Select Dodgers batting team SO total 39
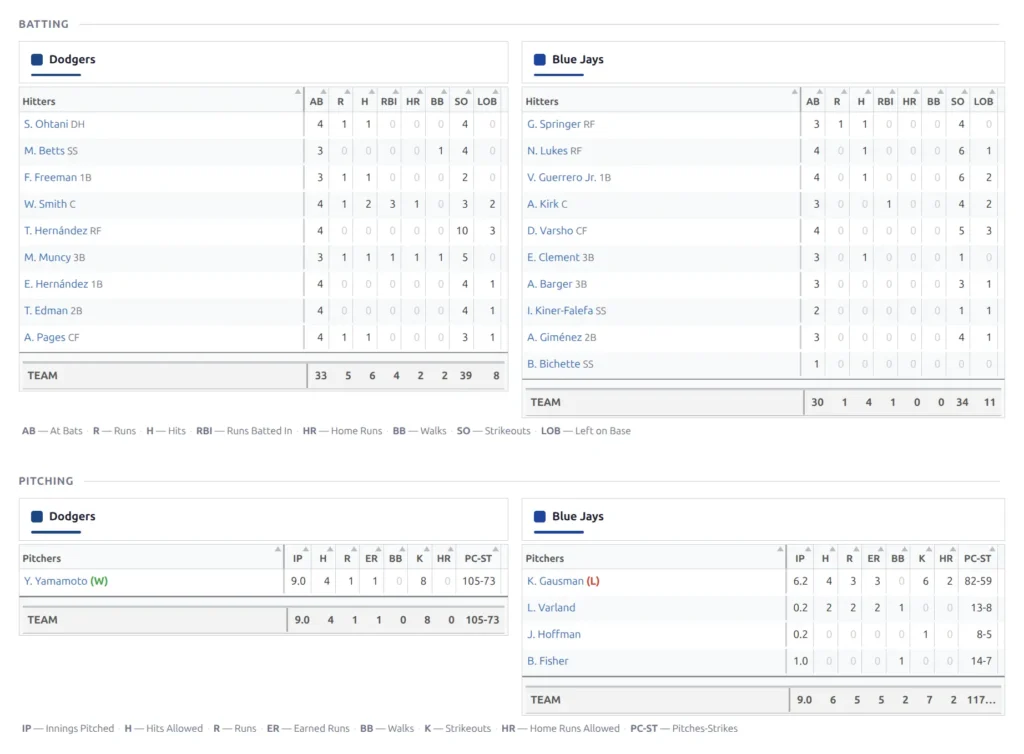This screenshot has height=754, width=1024. (466, 376)
